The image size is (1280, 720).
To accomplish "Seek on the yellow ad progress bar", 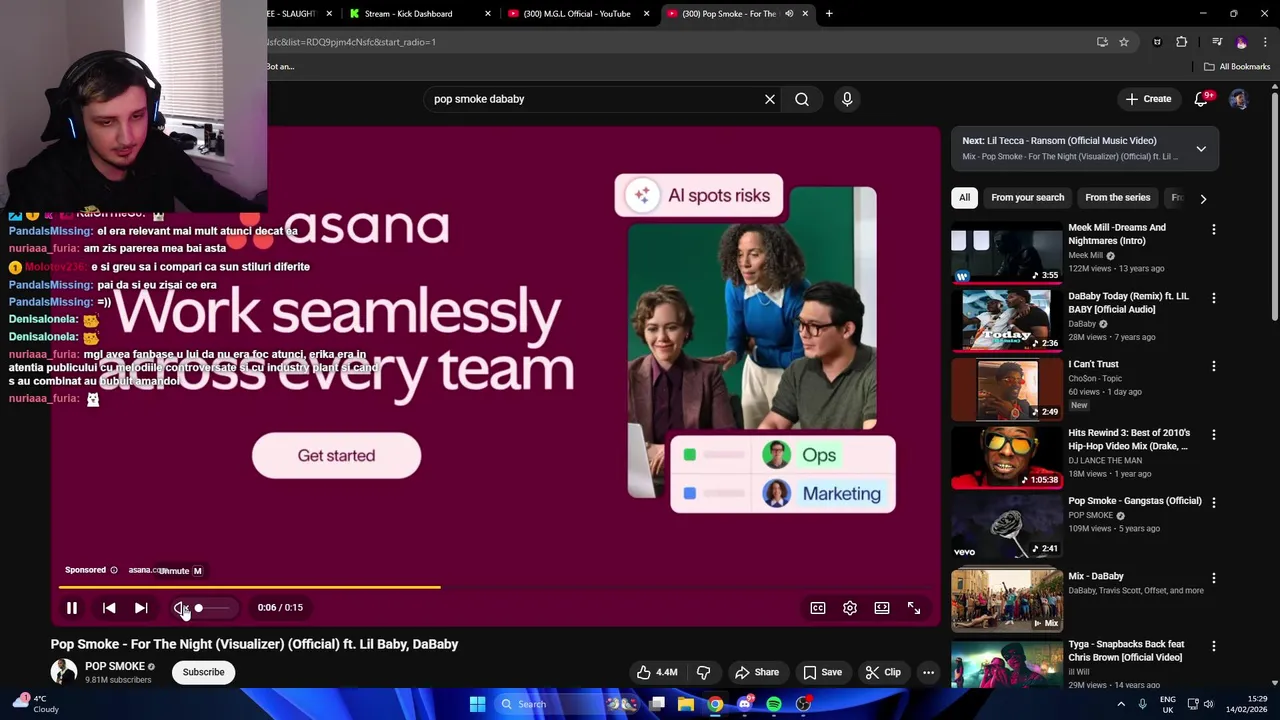I will pyautogui.click(x=496, y=587).
